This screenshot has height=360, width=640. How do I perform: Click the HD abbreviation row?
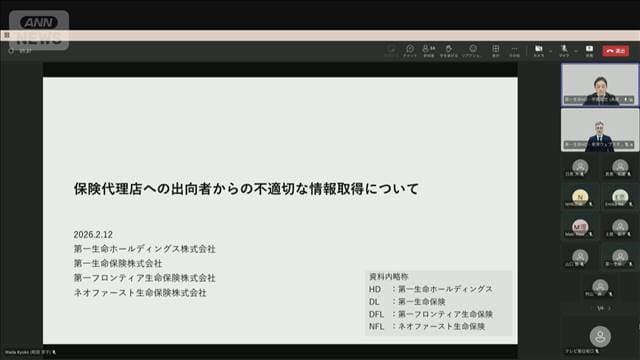coord(431,289)
